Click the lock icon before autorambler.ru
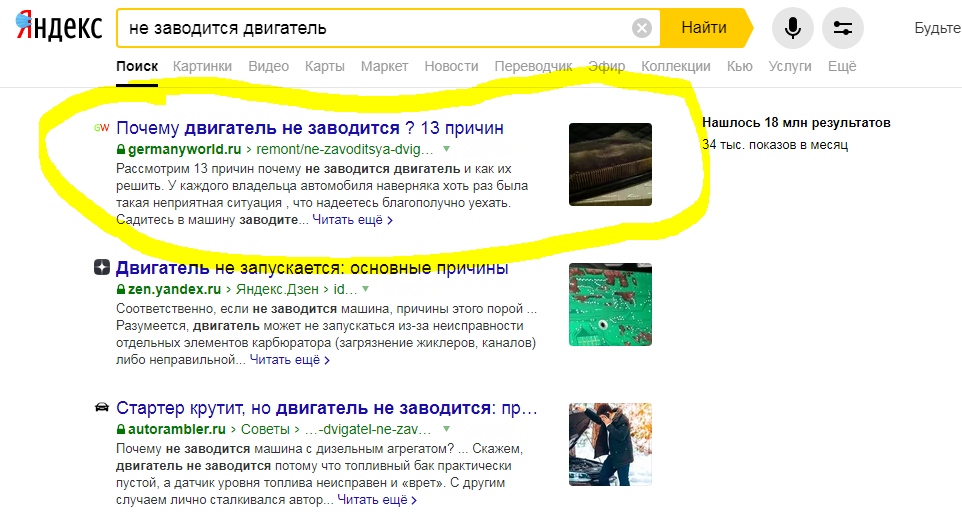Screen dimensions: 962x529 point(121,429)
